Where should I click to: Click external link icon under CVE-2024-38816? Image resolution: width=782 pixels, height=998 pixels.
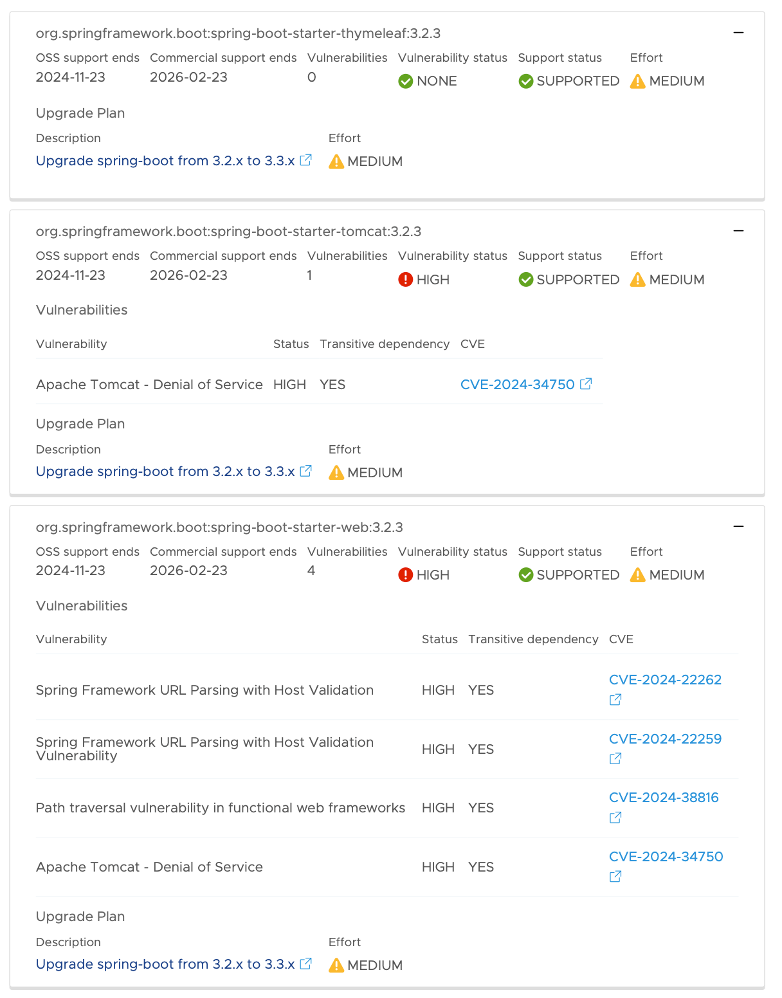point(615,818)
